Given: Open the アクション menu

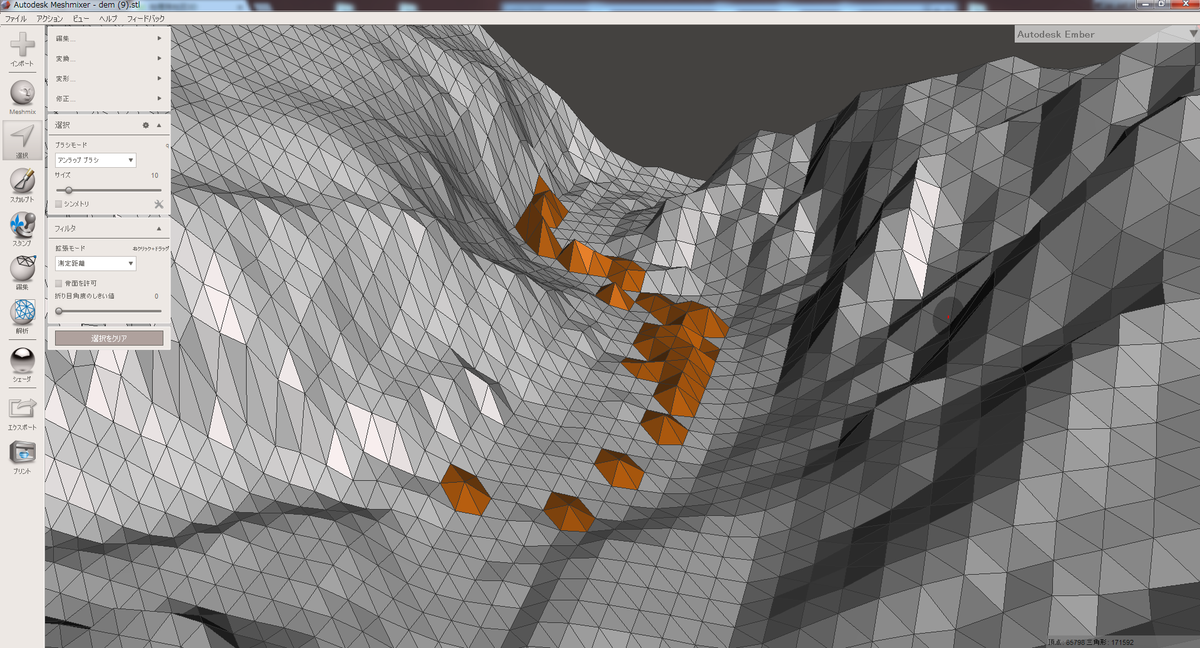Looking at the screenshot, I should [x=49, y=19].
